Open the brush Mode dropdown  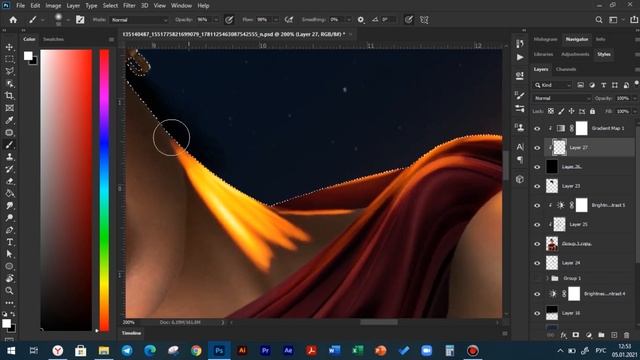[x=139, y=20]
